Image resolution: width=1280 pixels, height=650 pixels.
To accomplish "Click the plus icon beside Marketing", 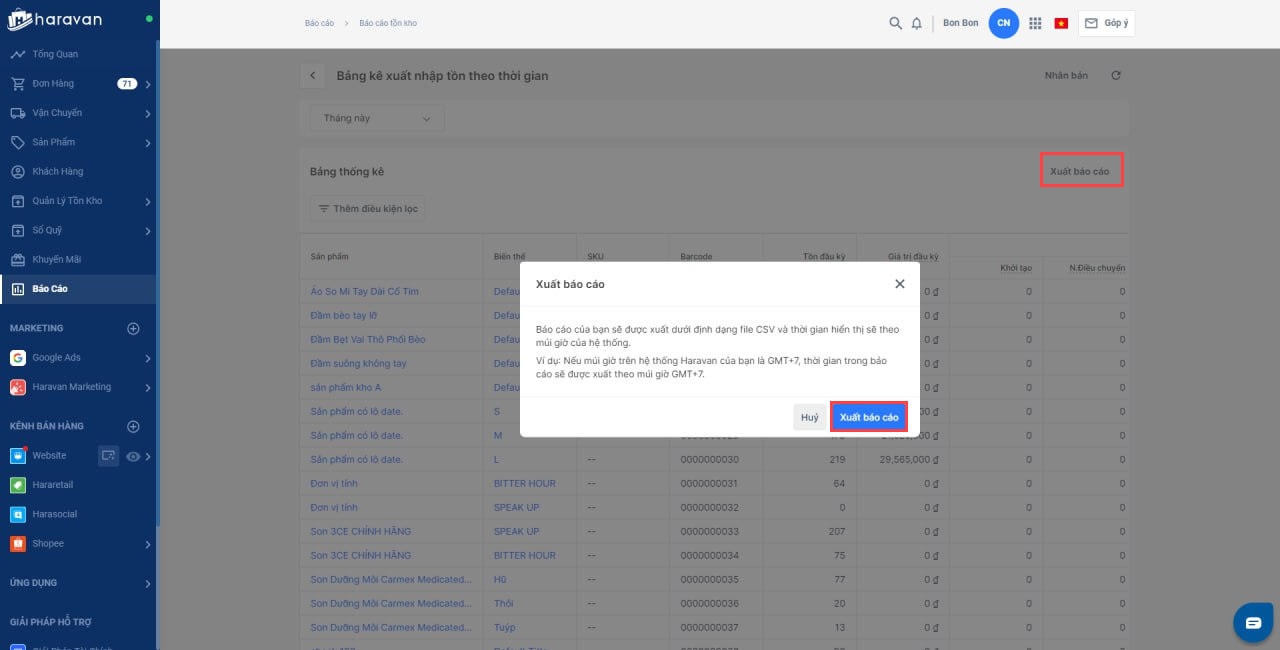I will [133, 328].
